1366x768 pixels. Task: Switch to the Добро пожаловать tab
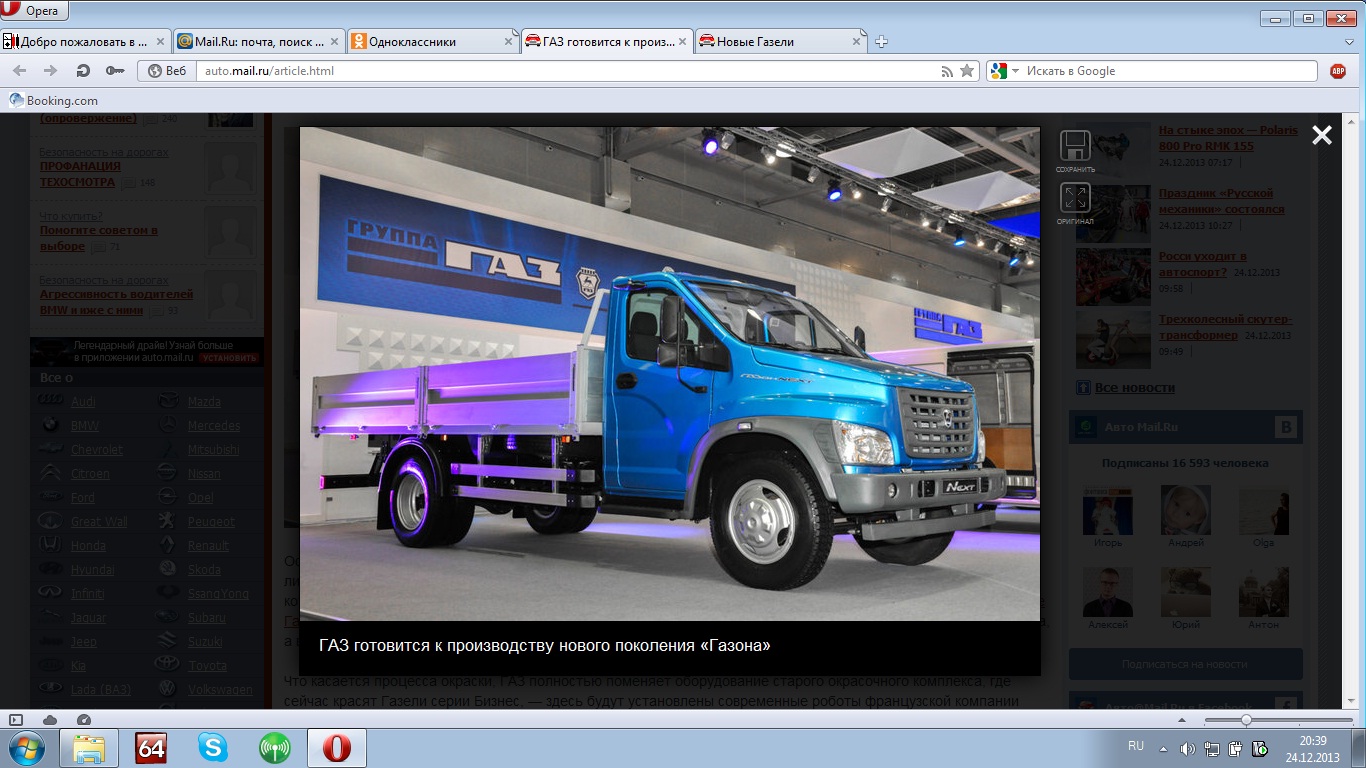point(86,42)
